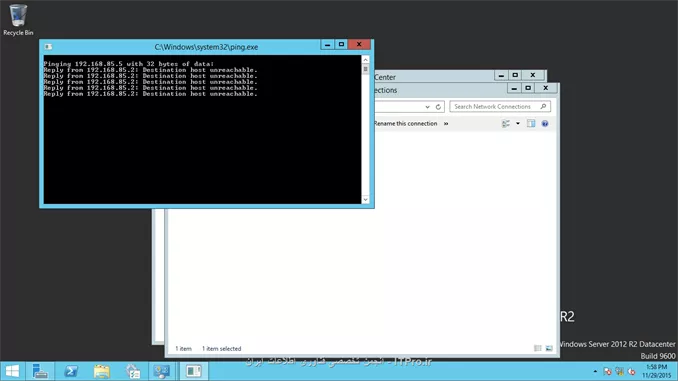This screenshot has height=381, width=678.
Task: Click the first system tray icon with red badge
Action: 608,371
